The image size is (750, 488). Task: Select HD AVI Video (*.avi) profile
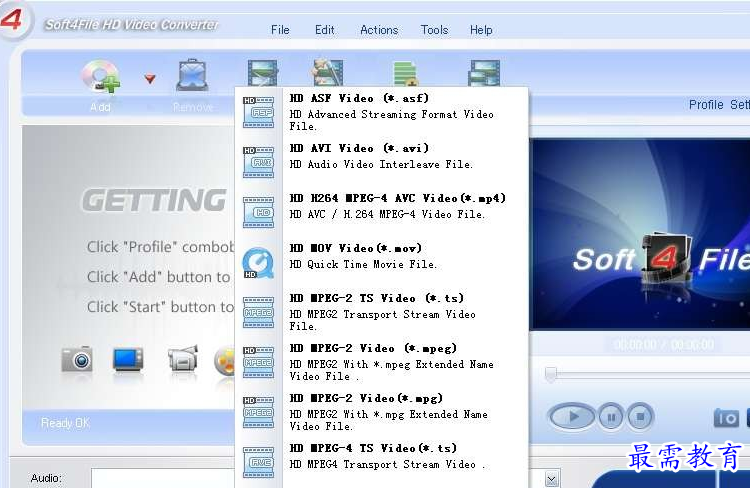coord(383,162)
